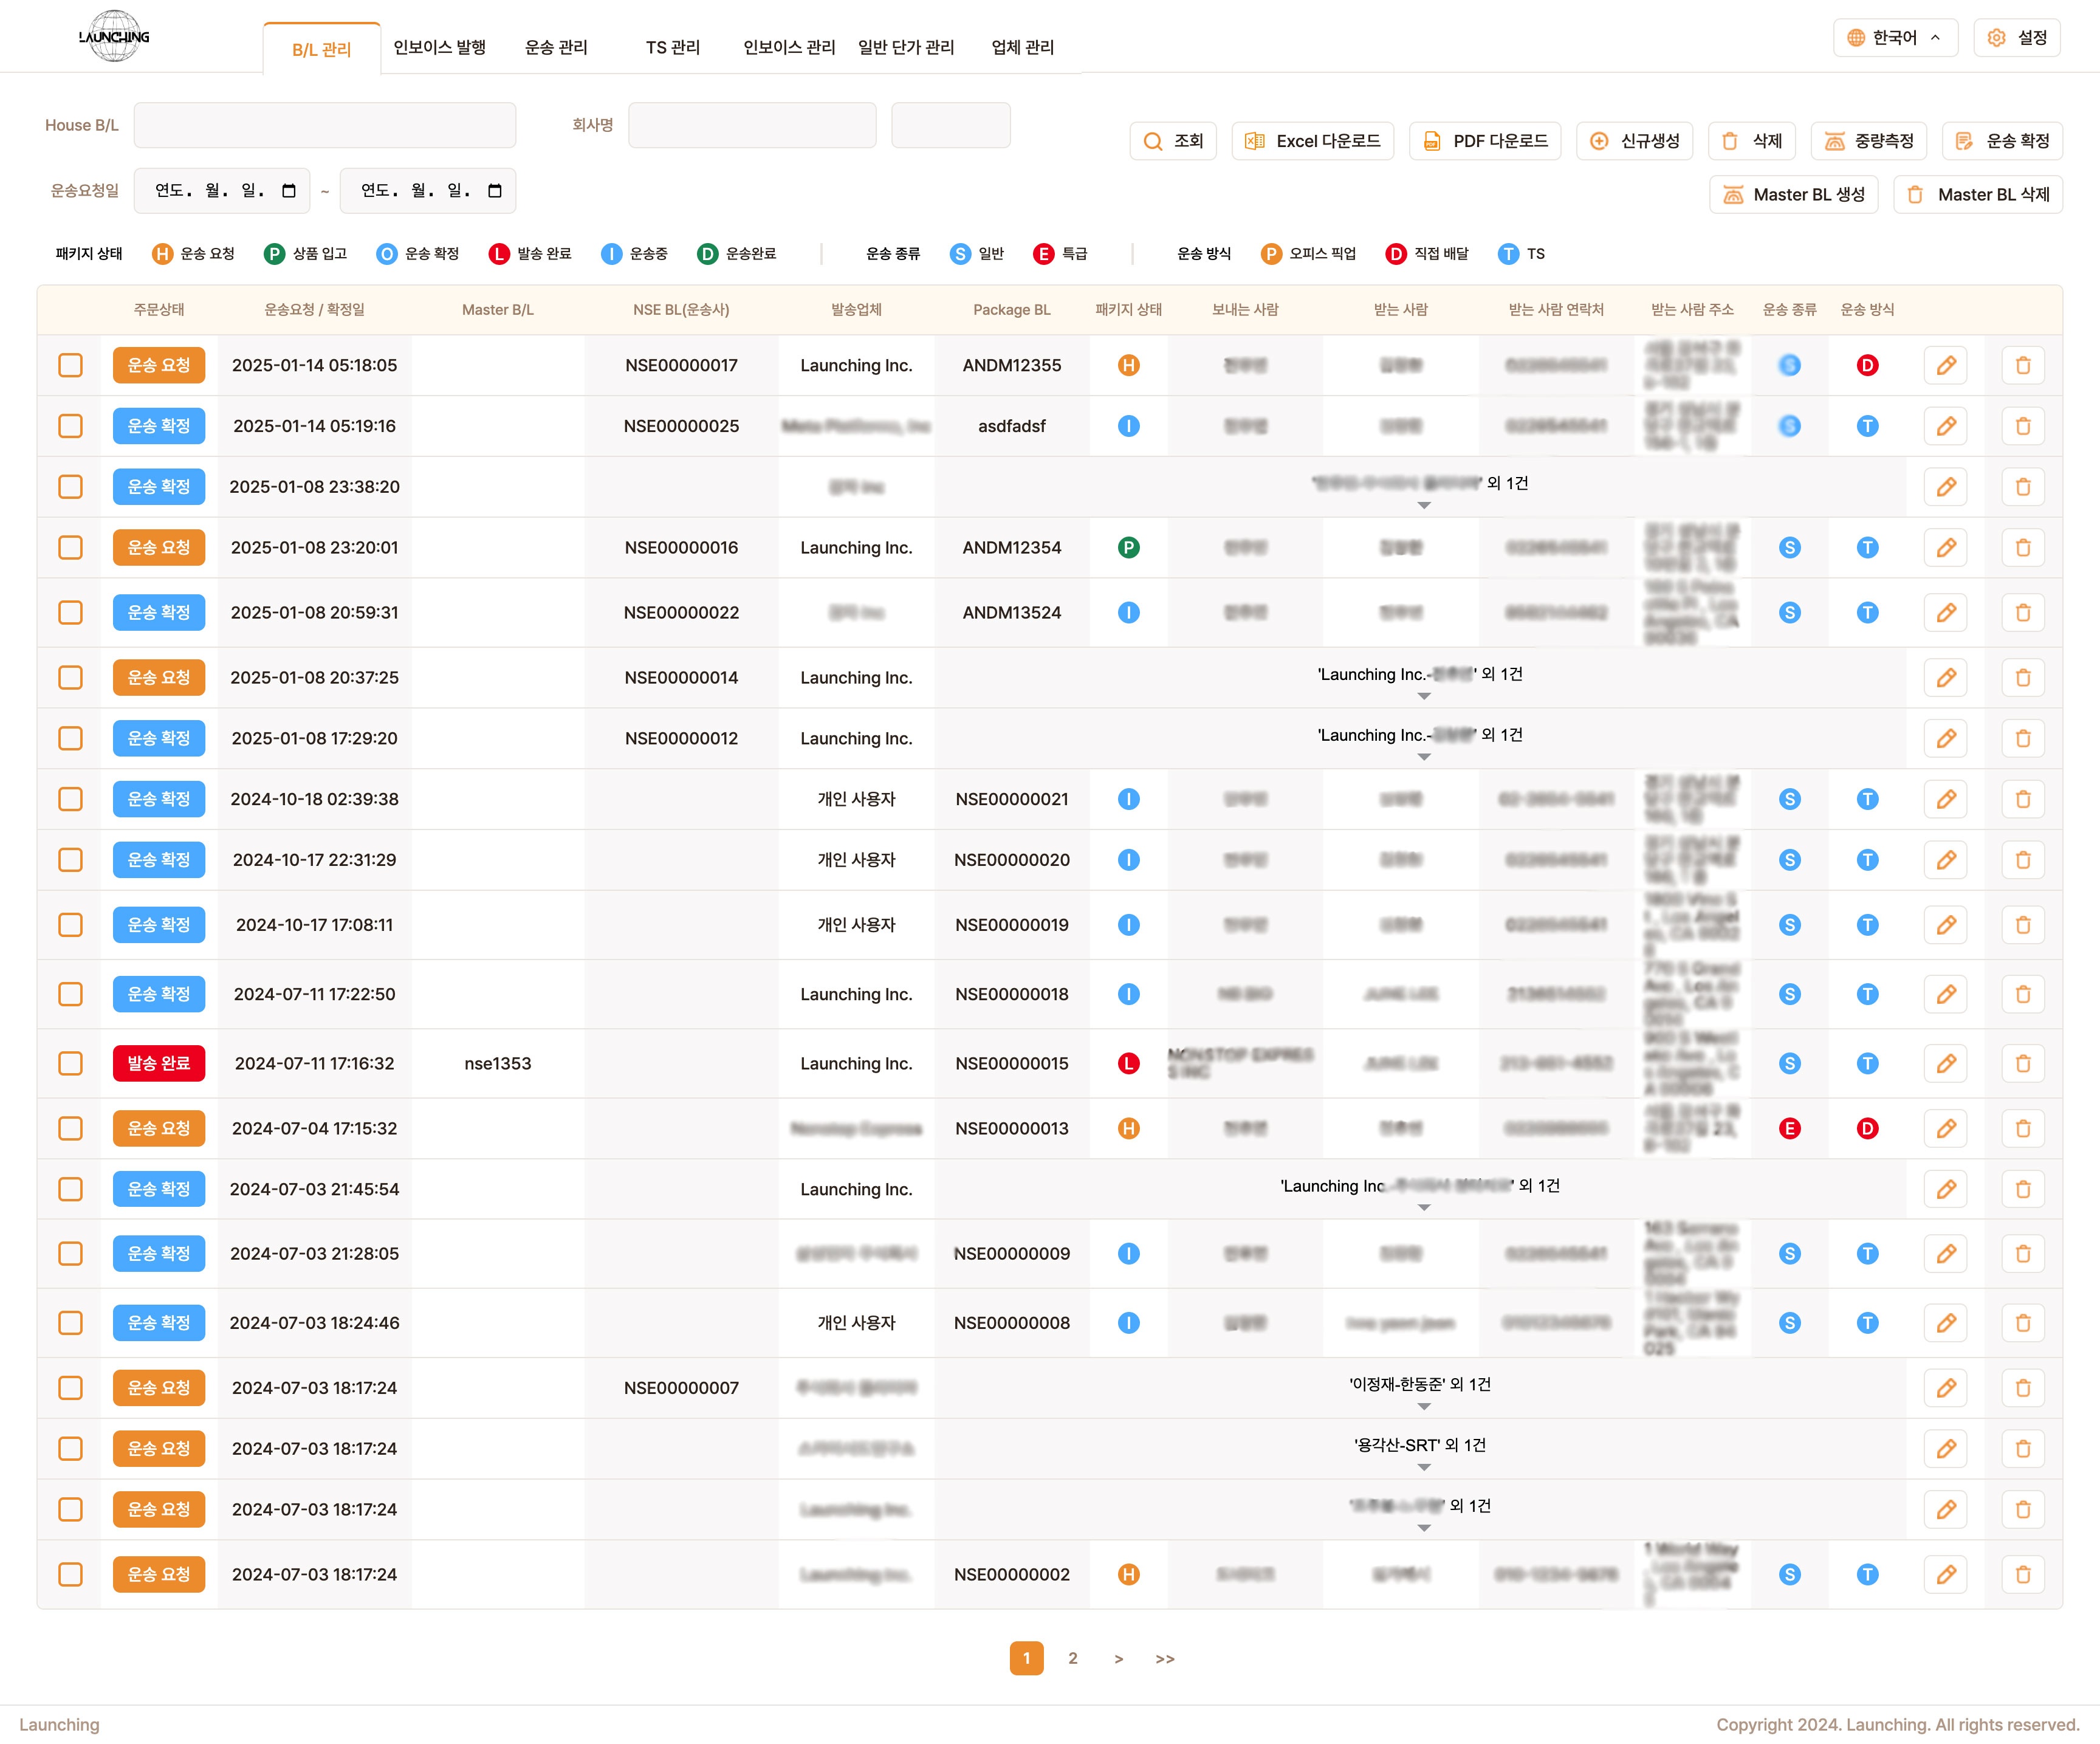
Task: Click trash icon for nse1353 Master B/L row
Action: click(2022, 1063)
